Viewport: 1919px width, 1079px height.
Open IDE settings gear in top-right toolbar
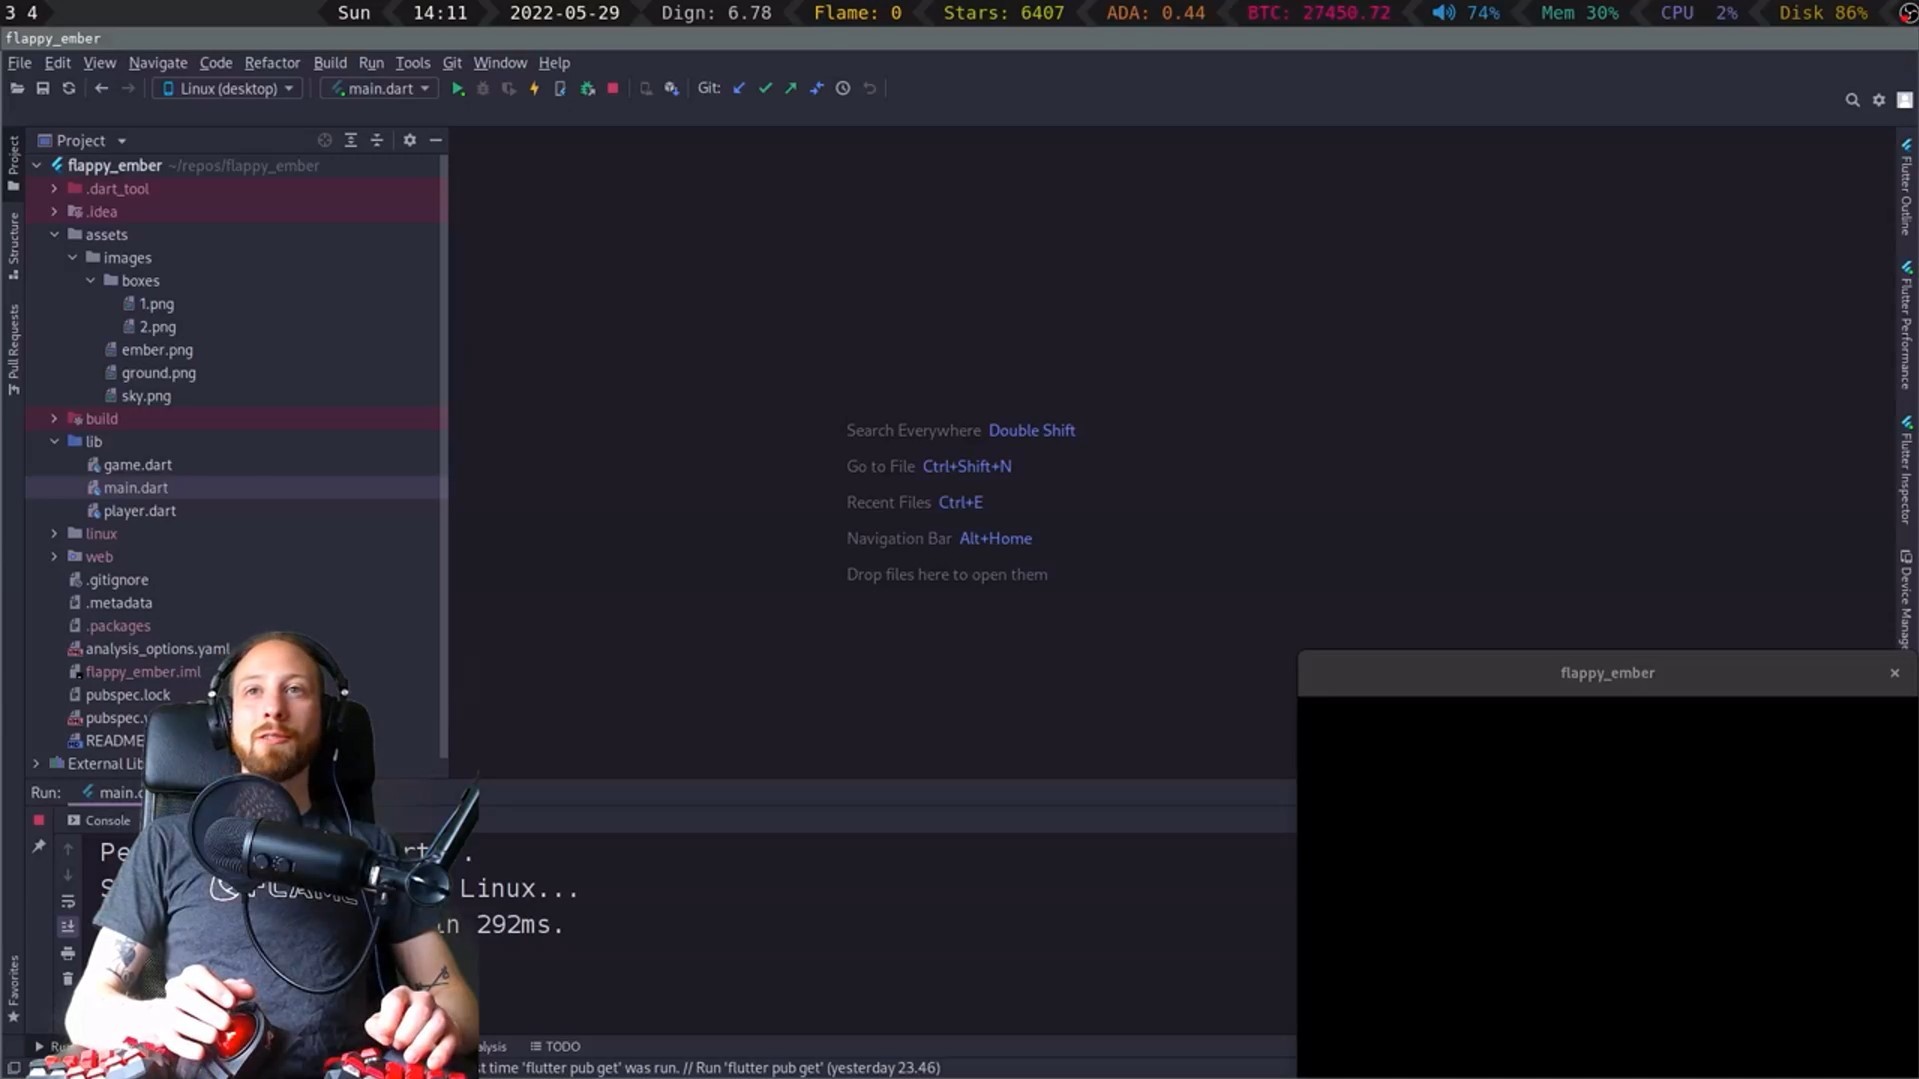(1879, 100)
